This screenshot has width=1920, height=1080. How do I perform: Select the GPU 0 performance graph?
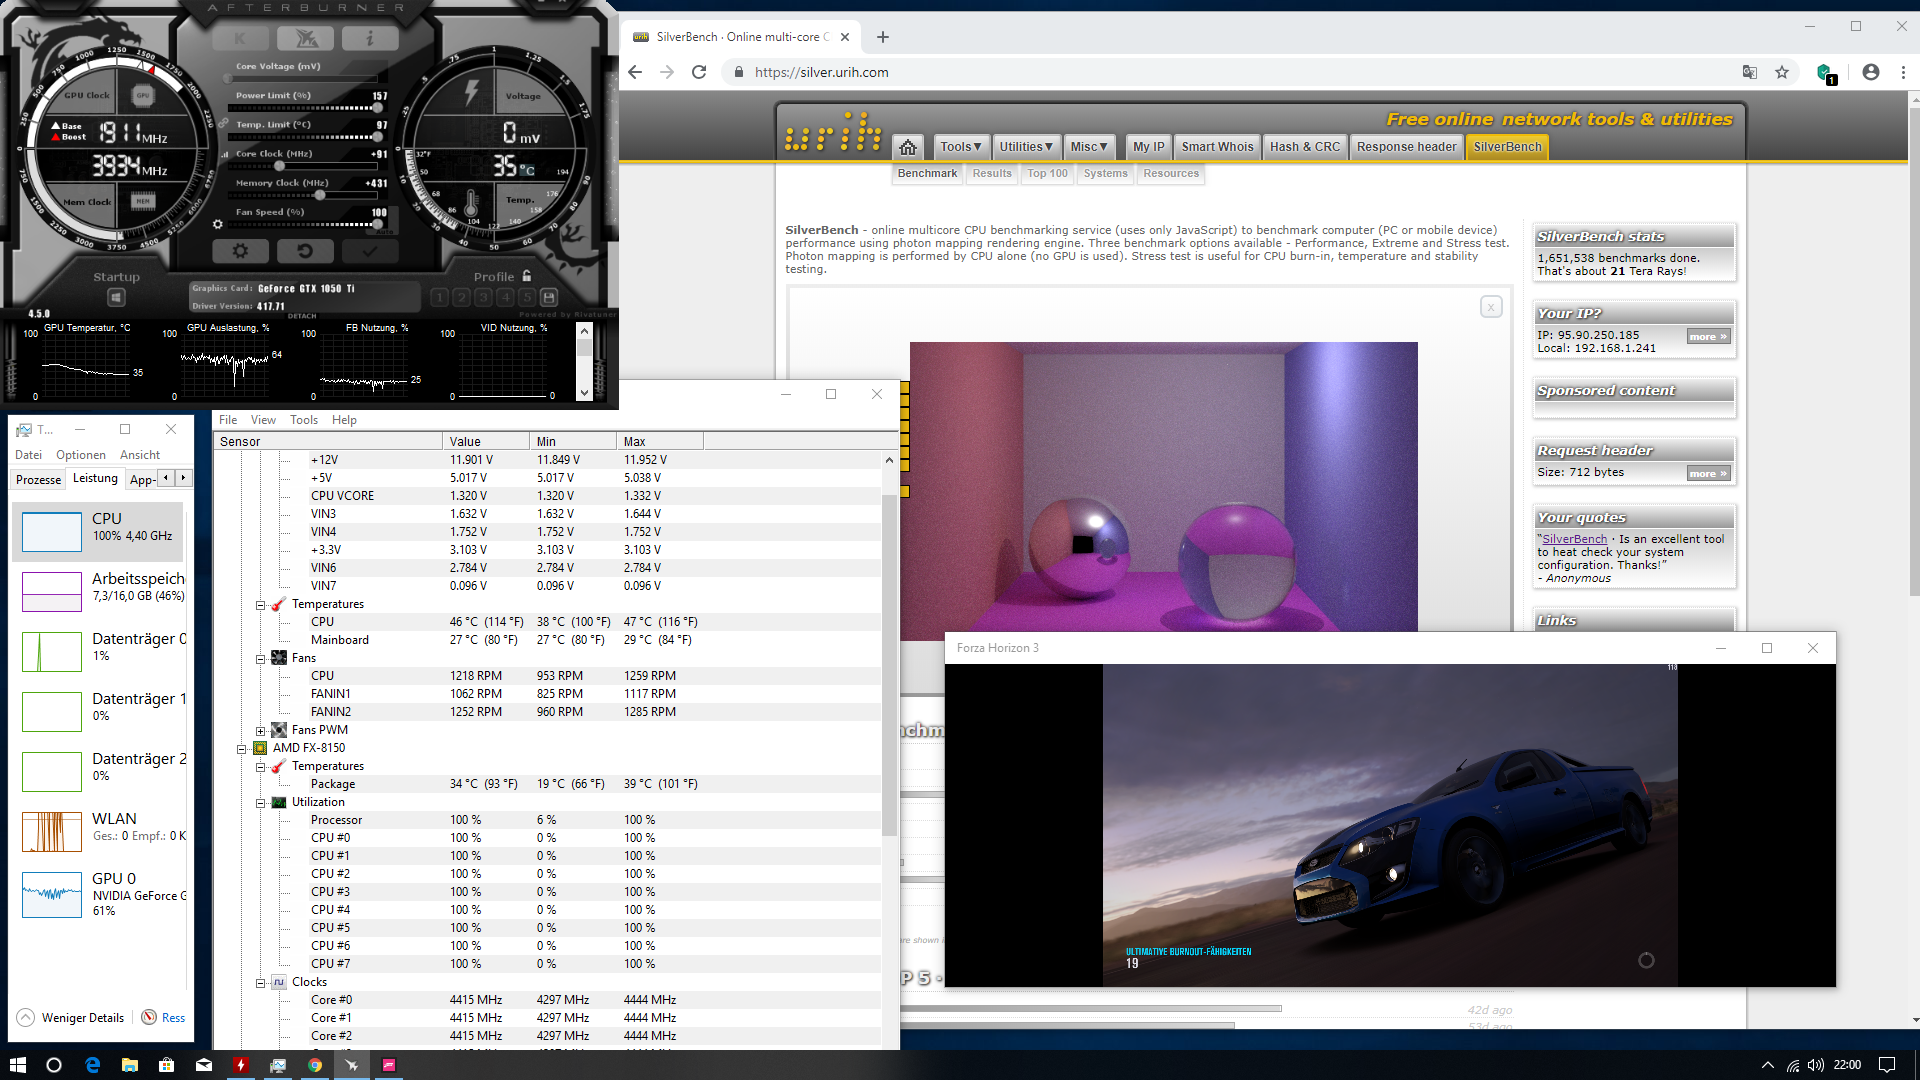click(52, 894)
